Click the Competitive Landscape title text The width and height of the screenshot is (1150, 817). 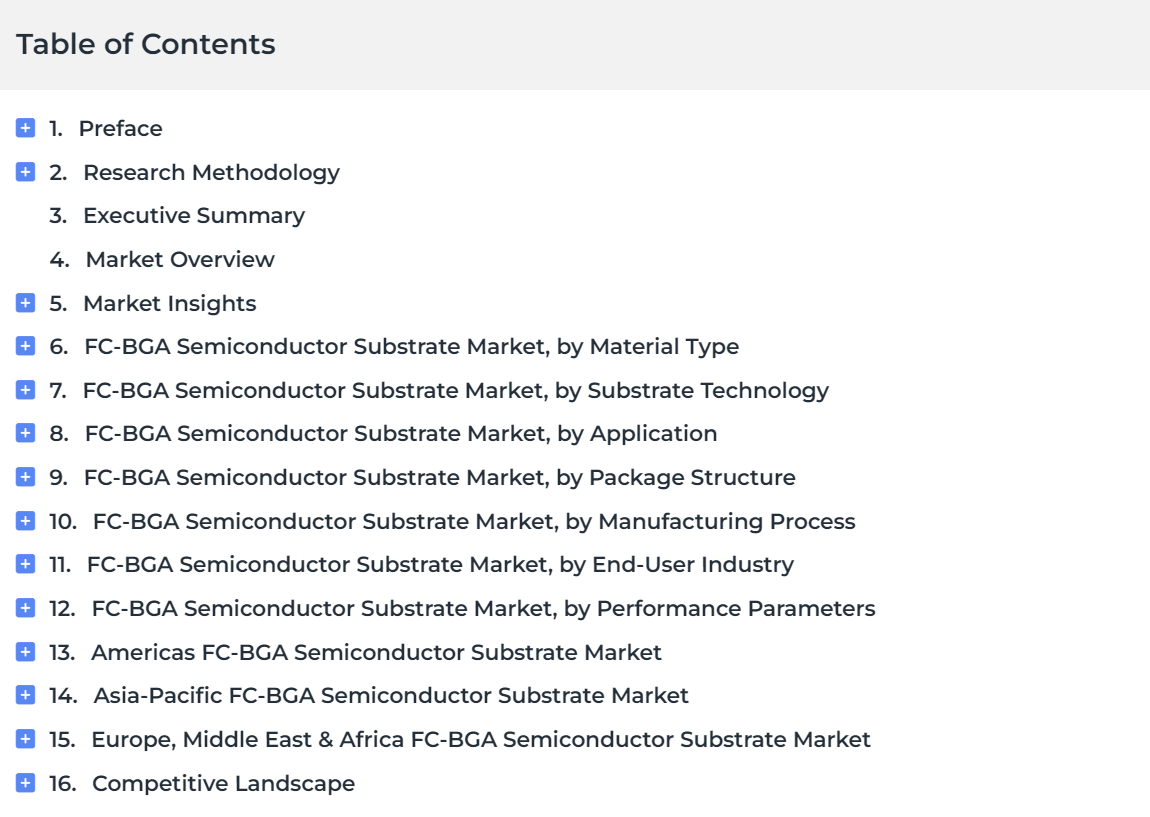coord(224,783)
